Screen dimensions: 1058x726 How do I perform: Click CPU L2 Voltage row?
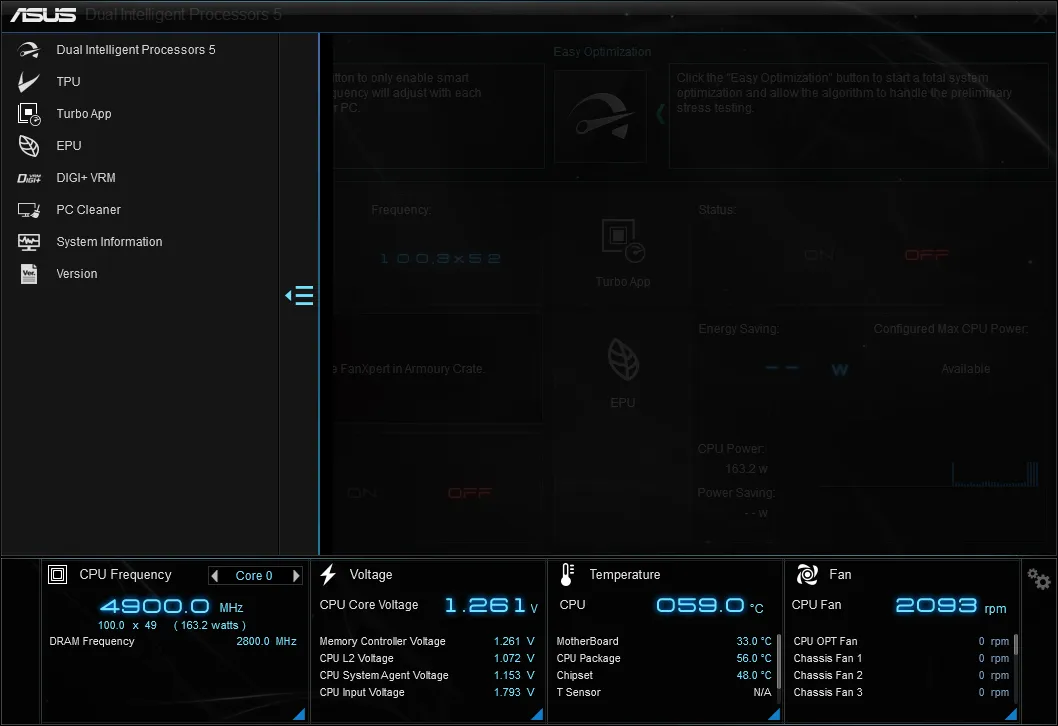click(426, 659)
